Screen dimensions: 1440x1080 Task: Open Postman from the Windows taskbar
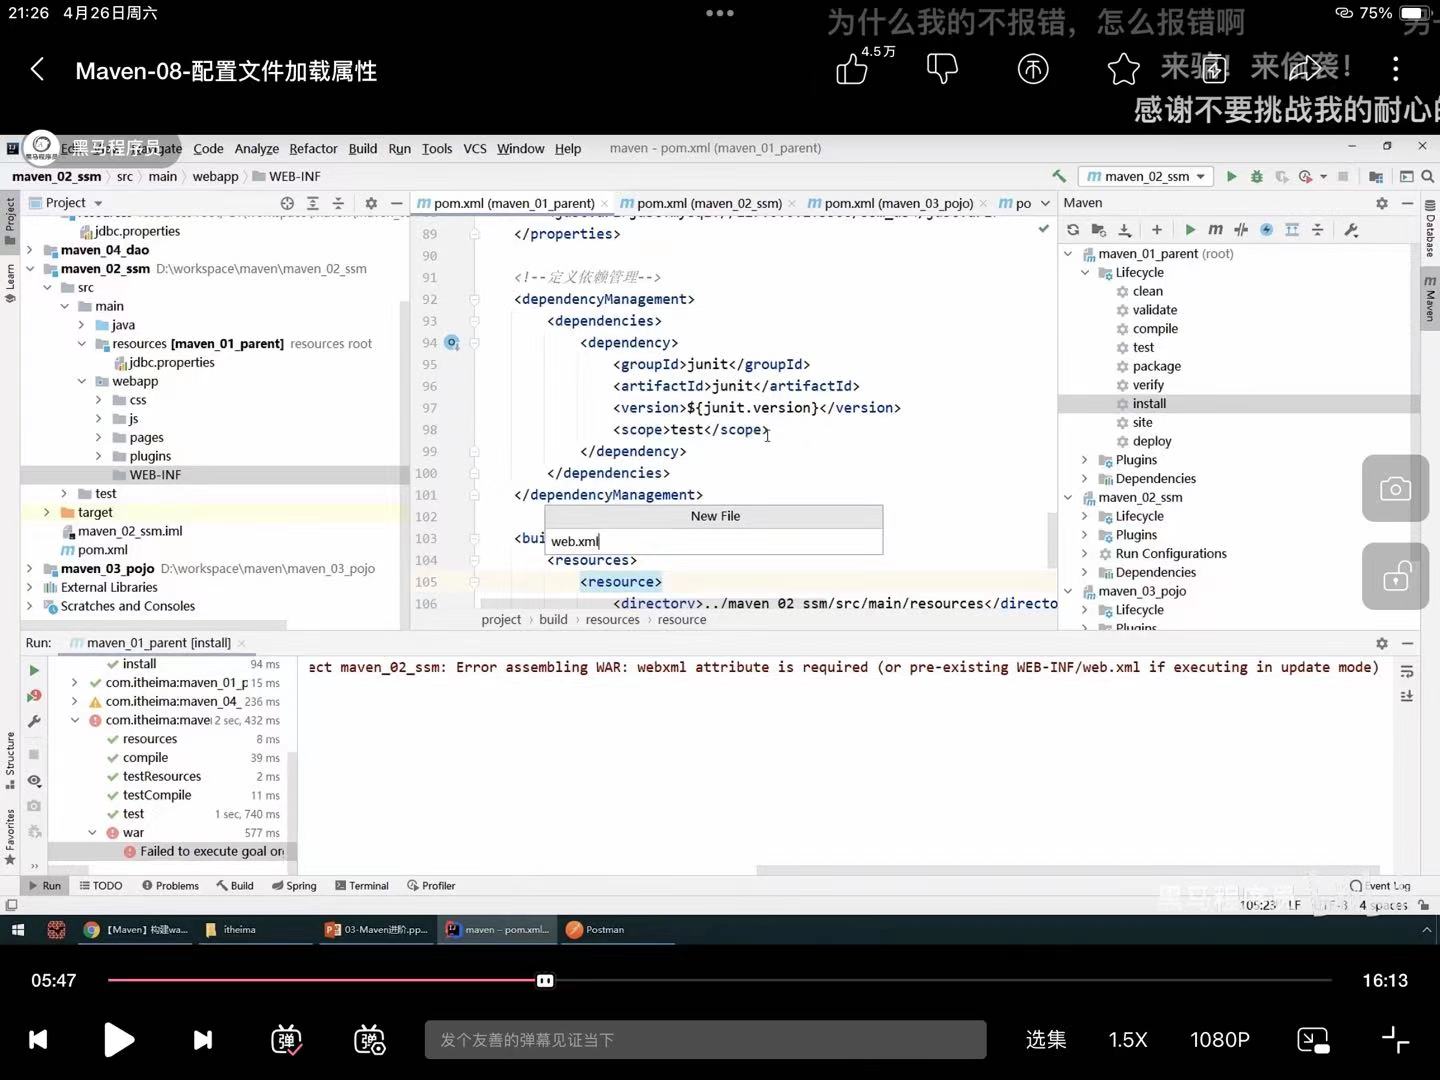click(595, 930)
